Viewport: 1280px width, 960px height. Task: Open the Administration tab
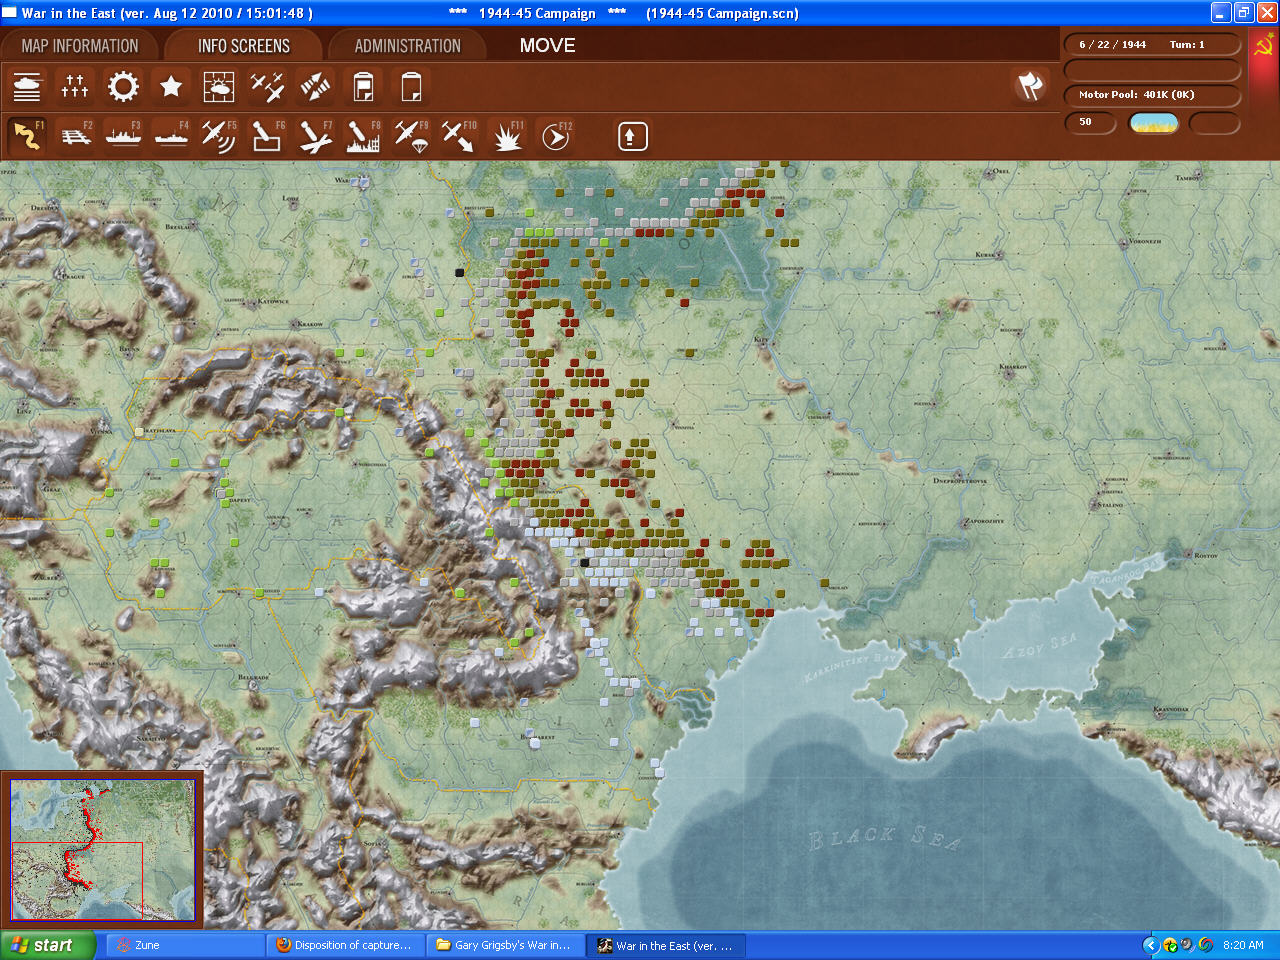tap(407, 46)
